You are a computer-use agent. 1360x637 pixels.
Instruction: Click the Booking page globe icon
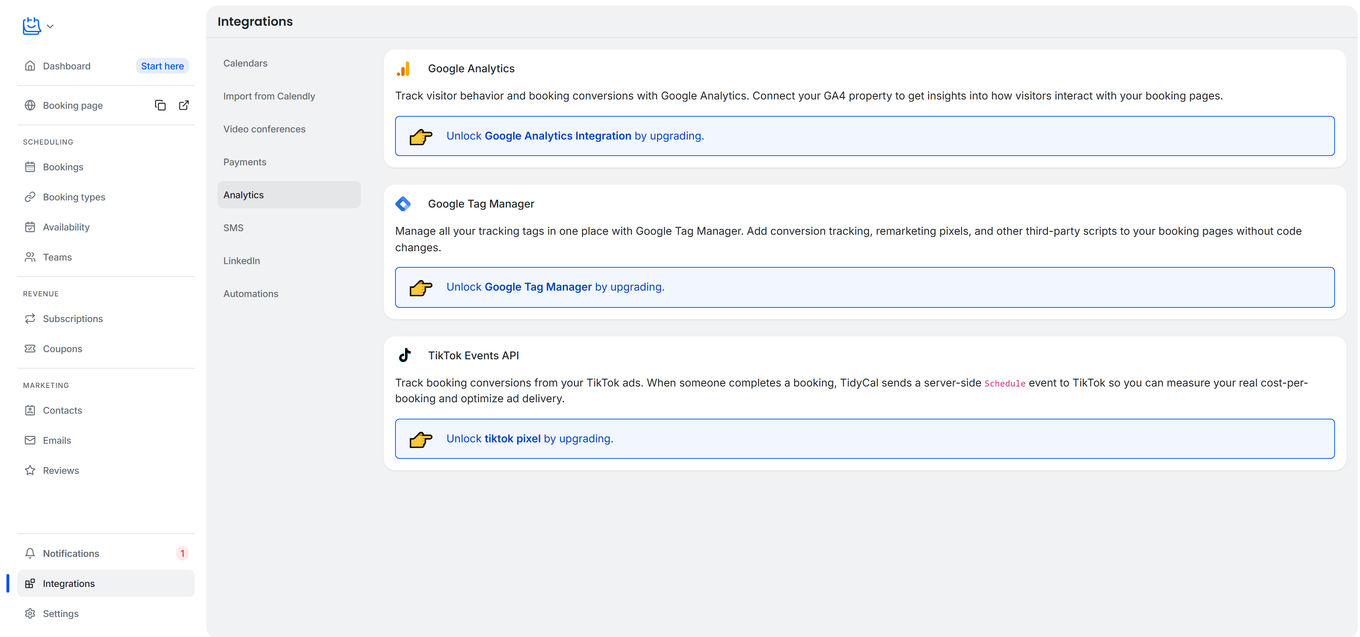tap(30, 105)
